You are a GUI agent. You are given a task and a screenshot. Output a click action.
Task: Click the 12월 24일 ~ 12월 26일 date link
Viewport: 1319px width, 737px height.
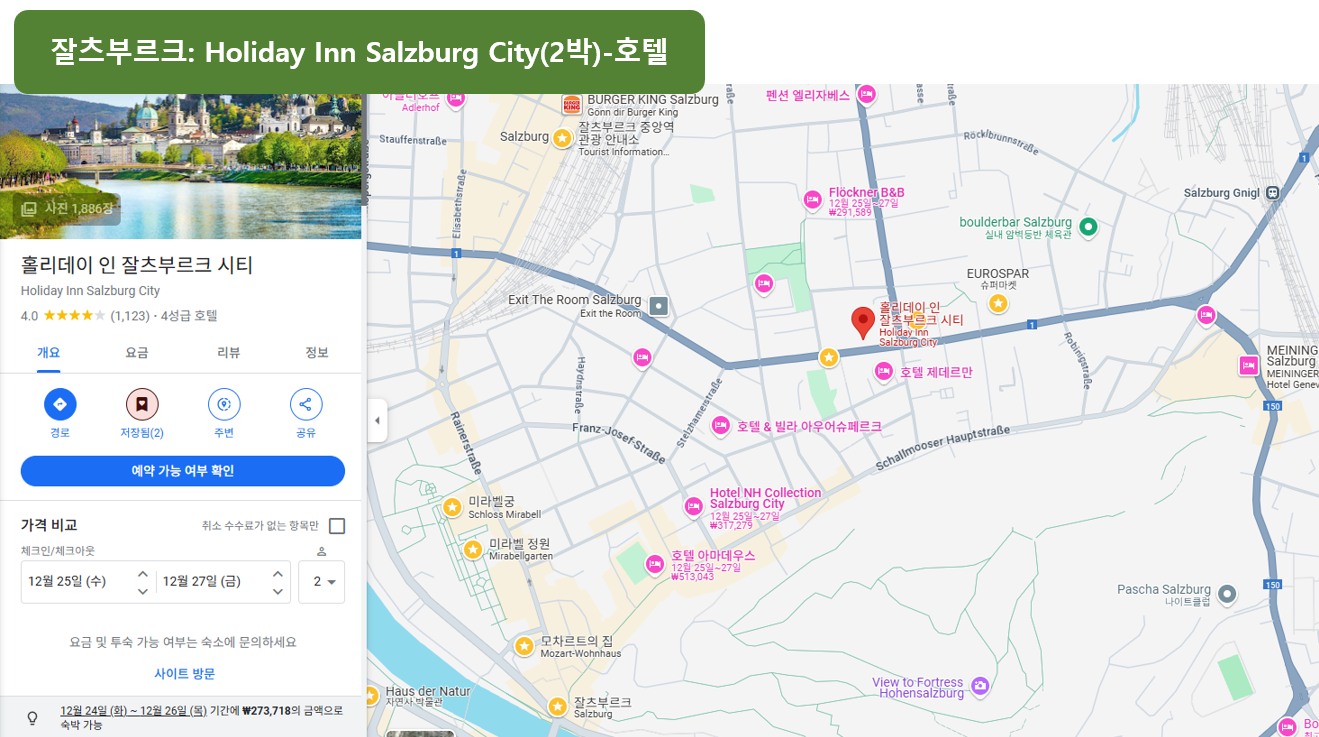coord(133,711)
